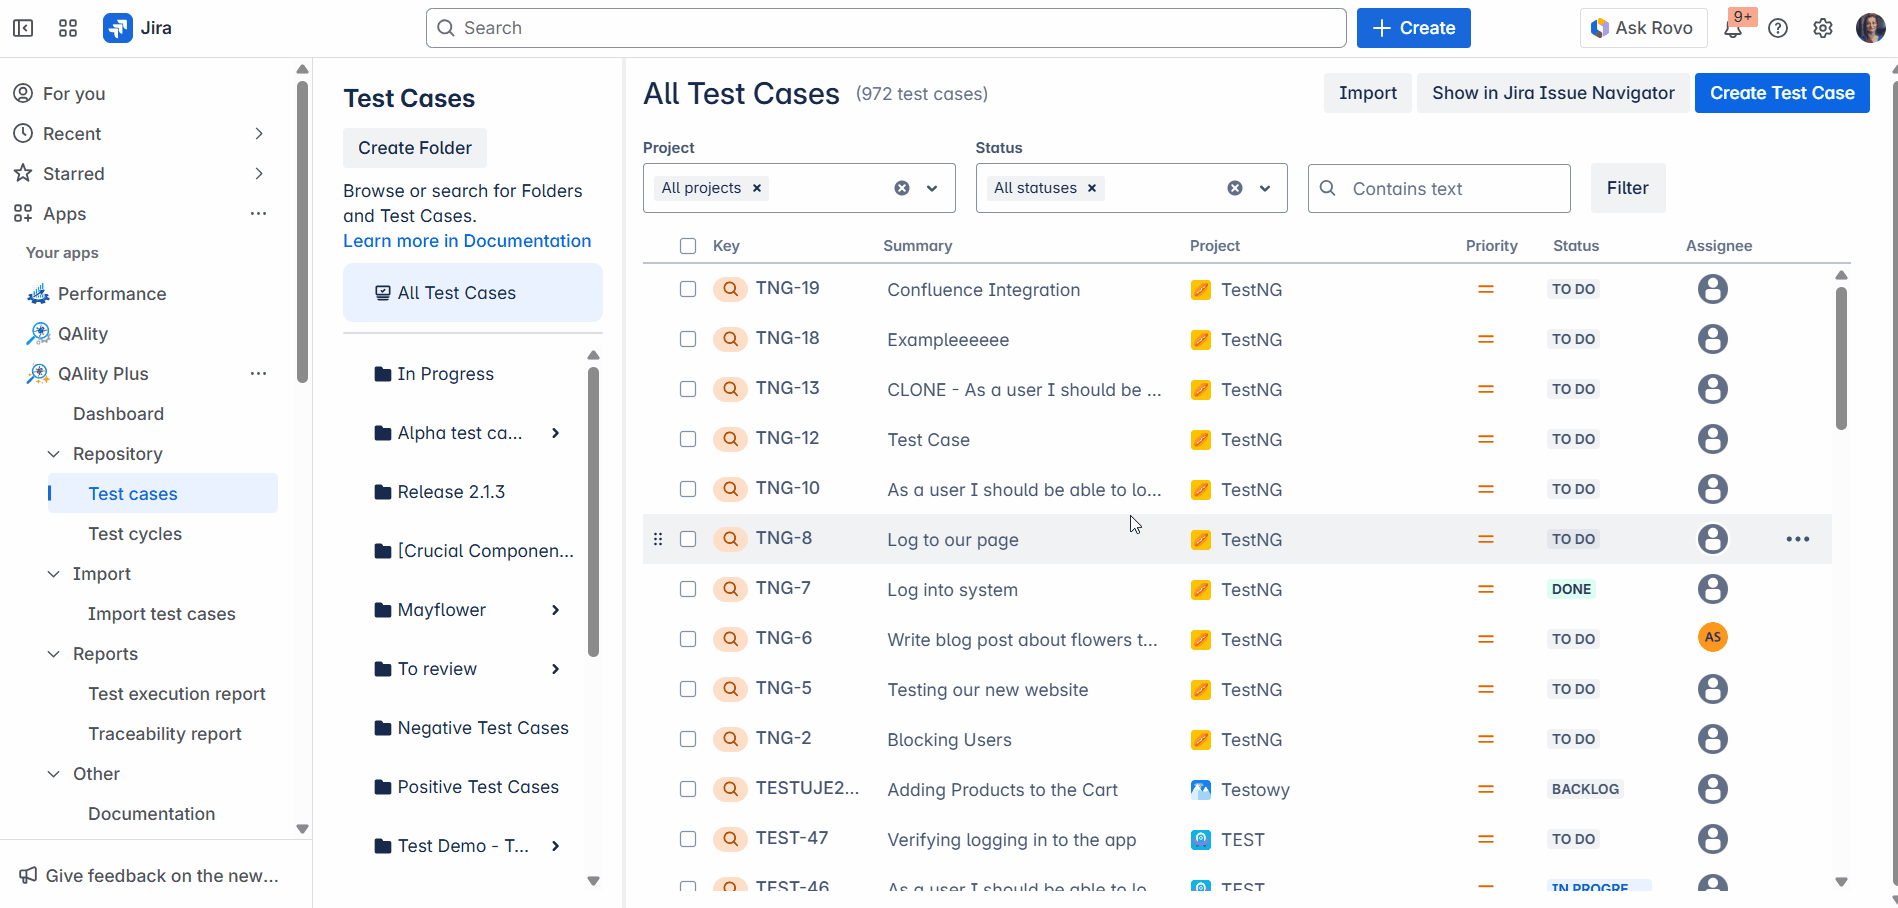This screenshot has width=1898, height=908.
Task: Tick the select-all checkbox in the table header
Action: coord(687,246)
